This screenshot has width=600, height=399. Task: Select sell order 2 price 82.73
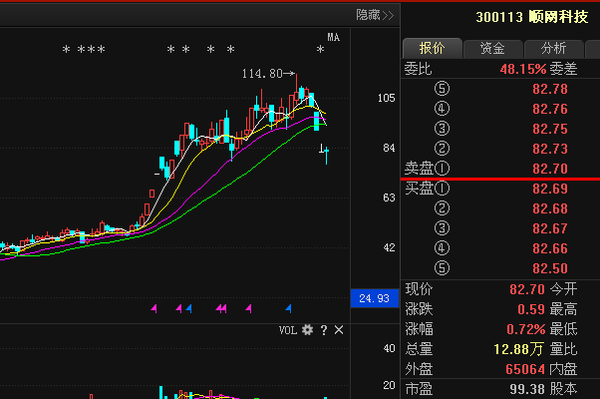550,149
